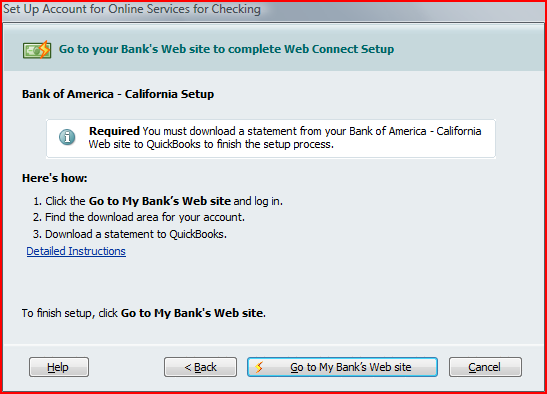547x394 pixels.
Task: Click the QuickBooks statement download notice box
Action: coord(271,139)
